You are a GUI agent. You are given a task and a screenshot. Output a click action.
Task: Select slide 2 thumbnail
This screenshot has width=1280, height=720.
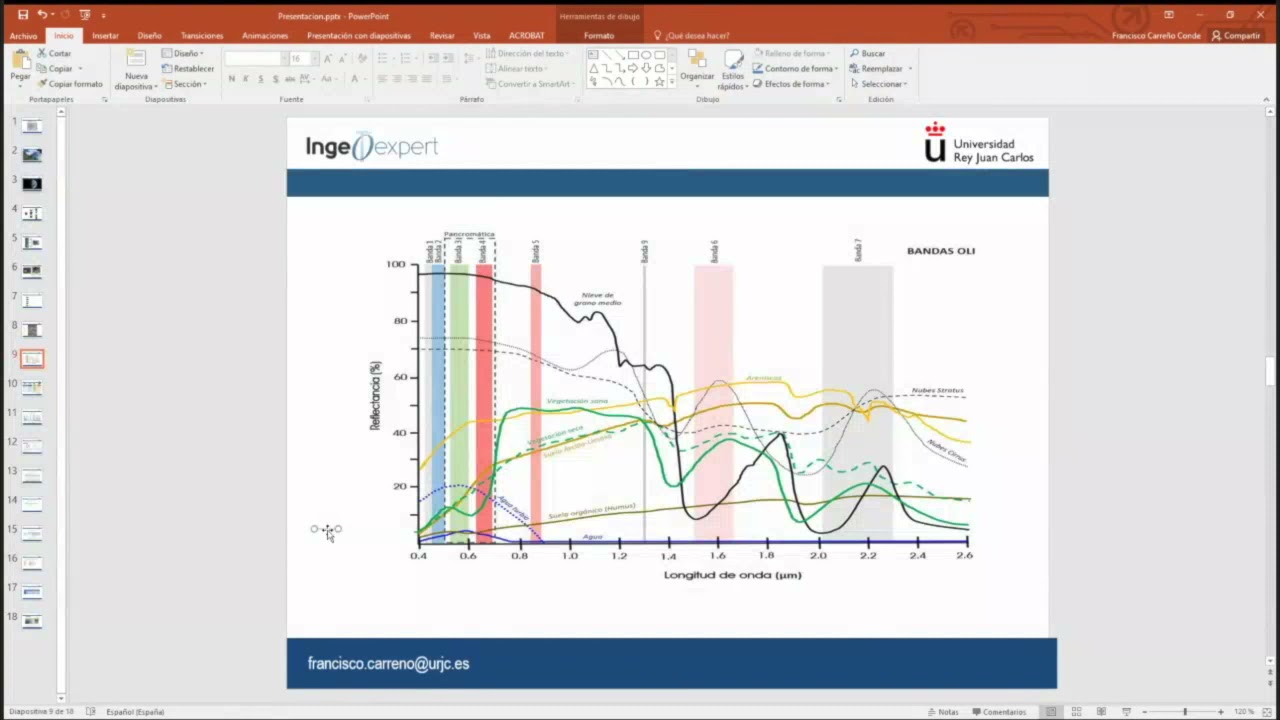(32, 155)
